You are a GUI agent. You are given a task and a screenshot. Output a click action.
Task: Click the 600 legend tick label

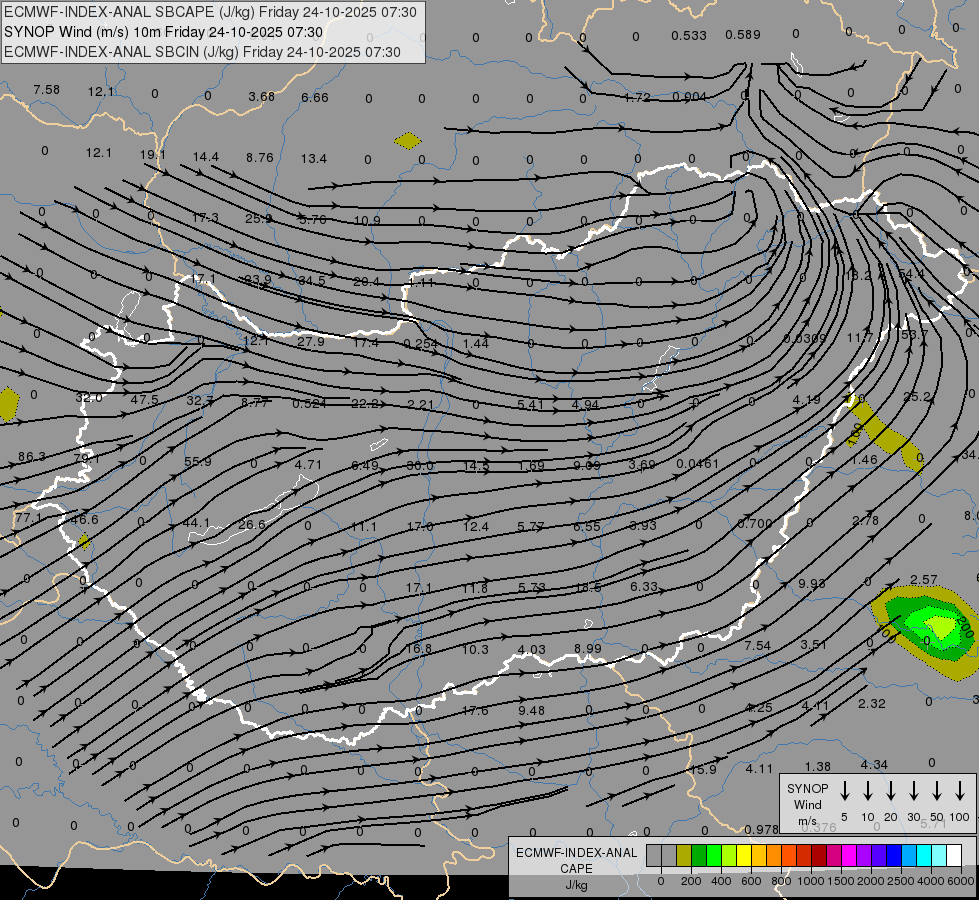(x=751, y=881)
